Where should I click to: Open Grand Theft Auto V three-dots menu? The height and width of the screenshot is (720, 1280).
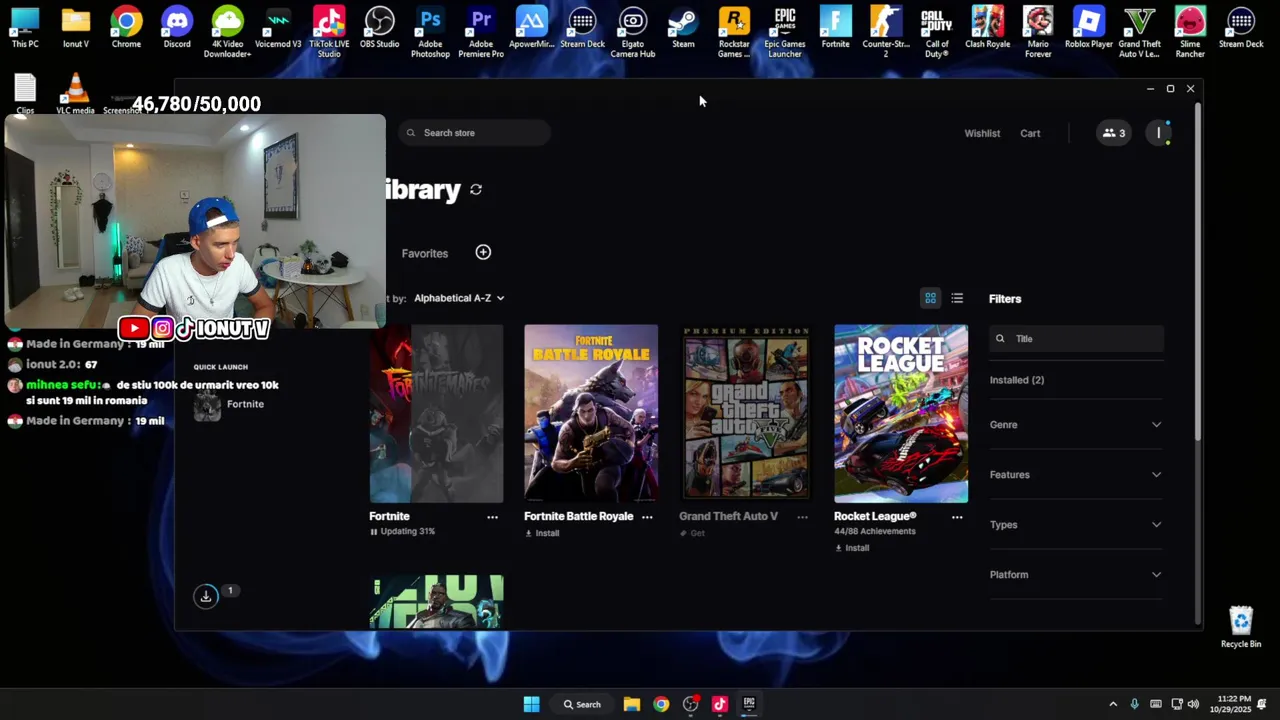pos(802,517)
